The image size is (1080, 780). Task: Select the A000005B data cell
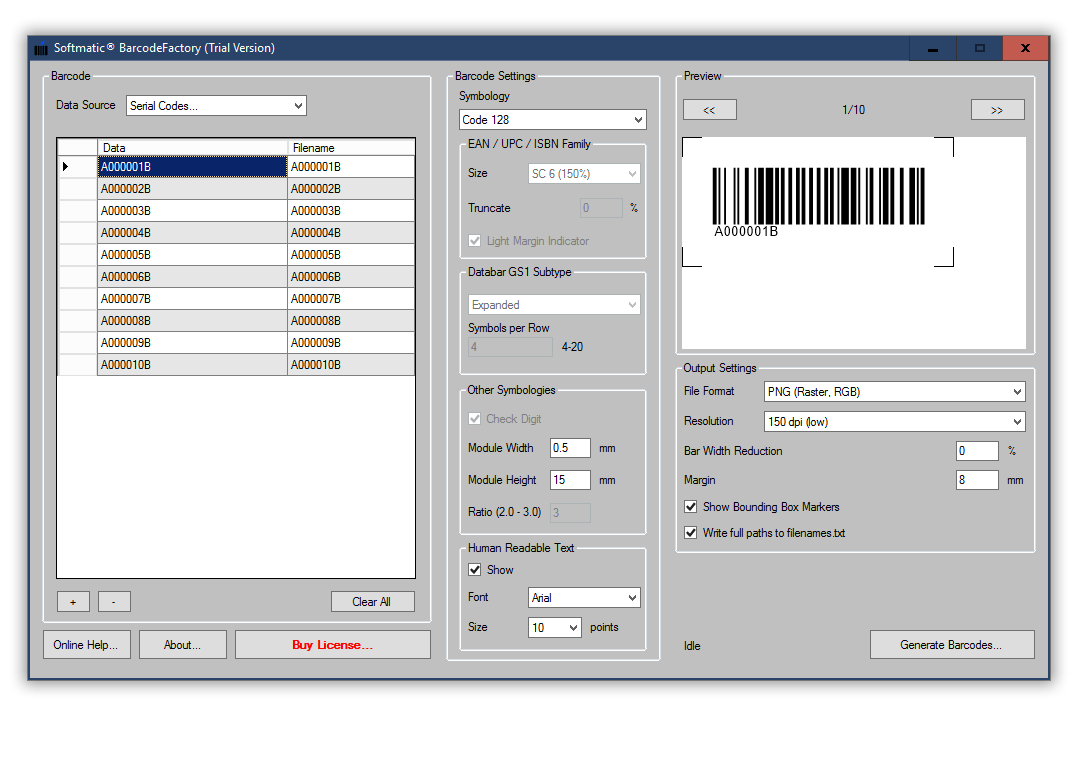(x=192, y=255)
